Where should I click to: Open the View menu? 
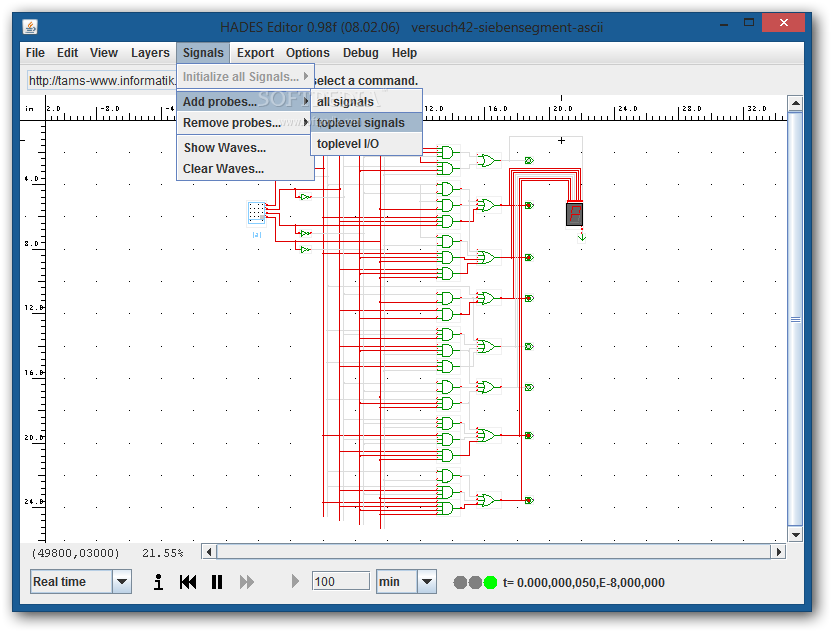[103, 53]
